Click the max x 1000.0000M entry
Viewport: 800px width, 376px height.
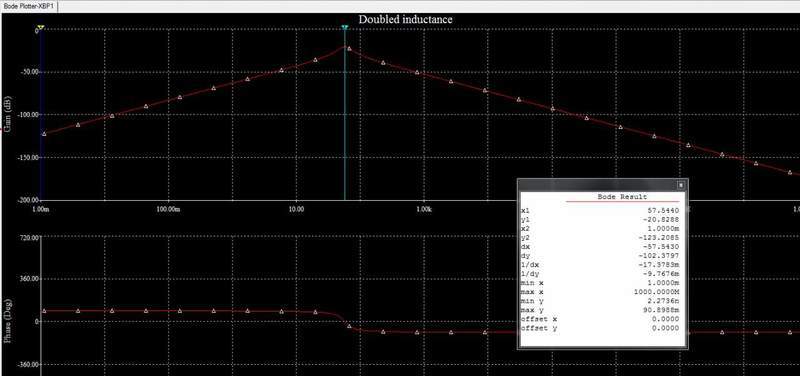600,292
